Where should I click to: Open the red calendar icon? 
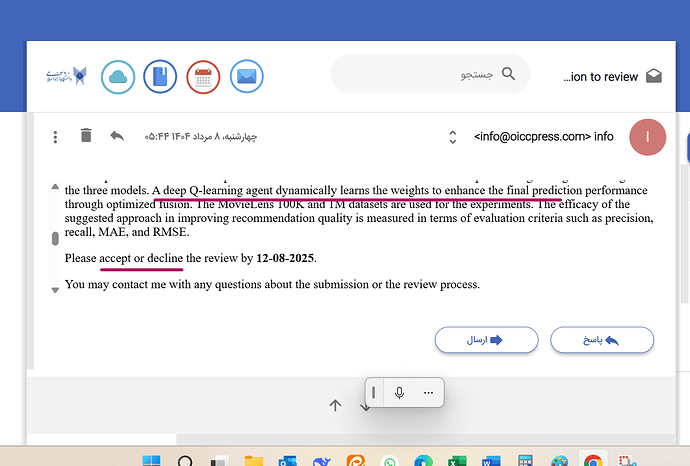tap(203, 77)
